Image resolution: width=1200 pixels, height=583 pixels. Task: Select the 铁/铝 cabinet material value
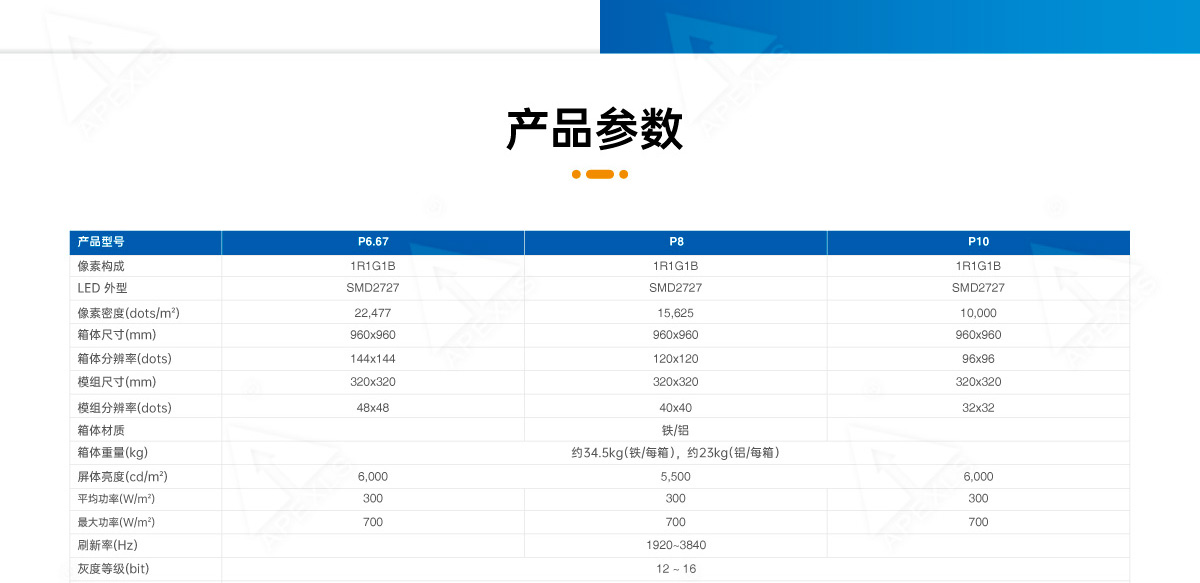coord(676,430)
